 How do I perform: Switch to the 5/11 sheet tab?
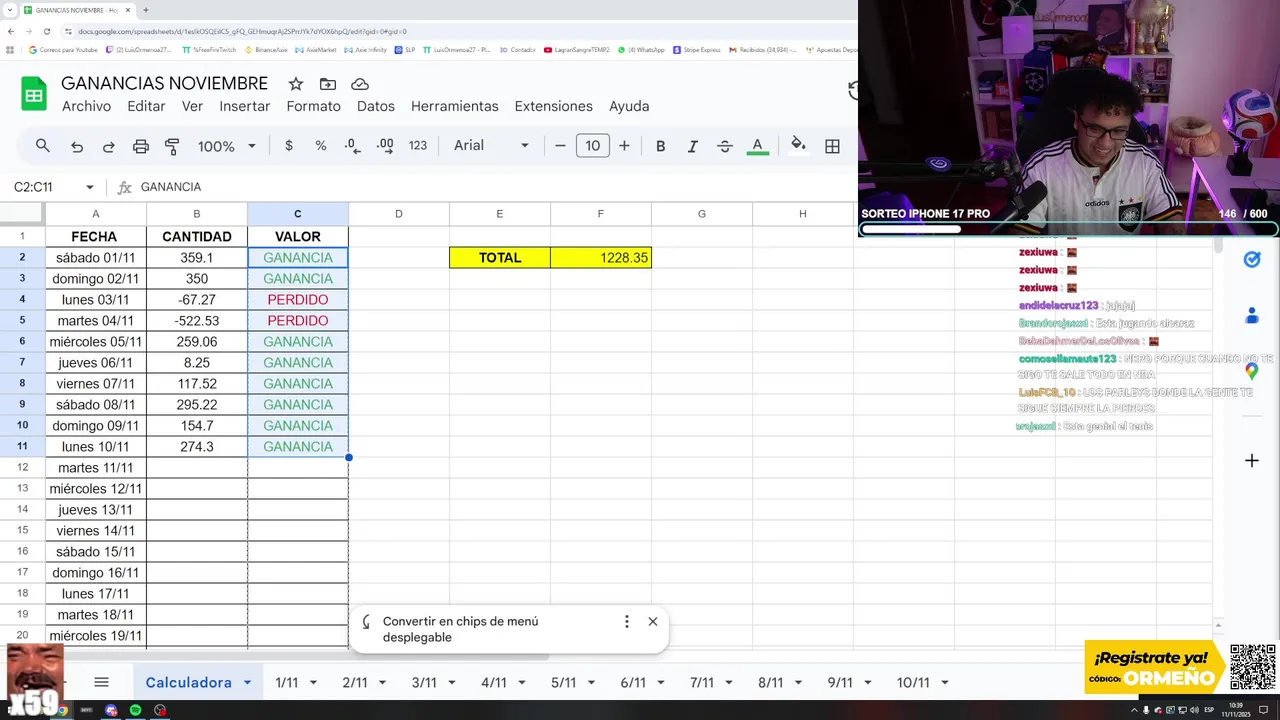point(564,683)
